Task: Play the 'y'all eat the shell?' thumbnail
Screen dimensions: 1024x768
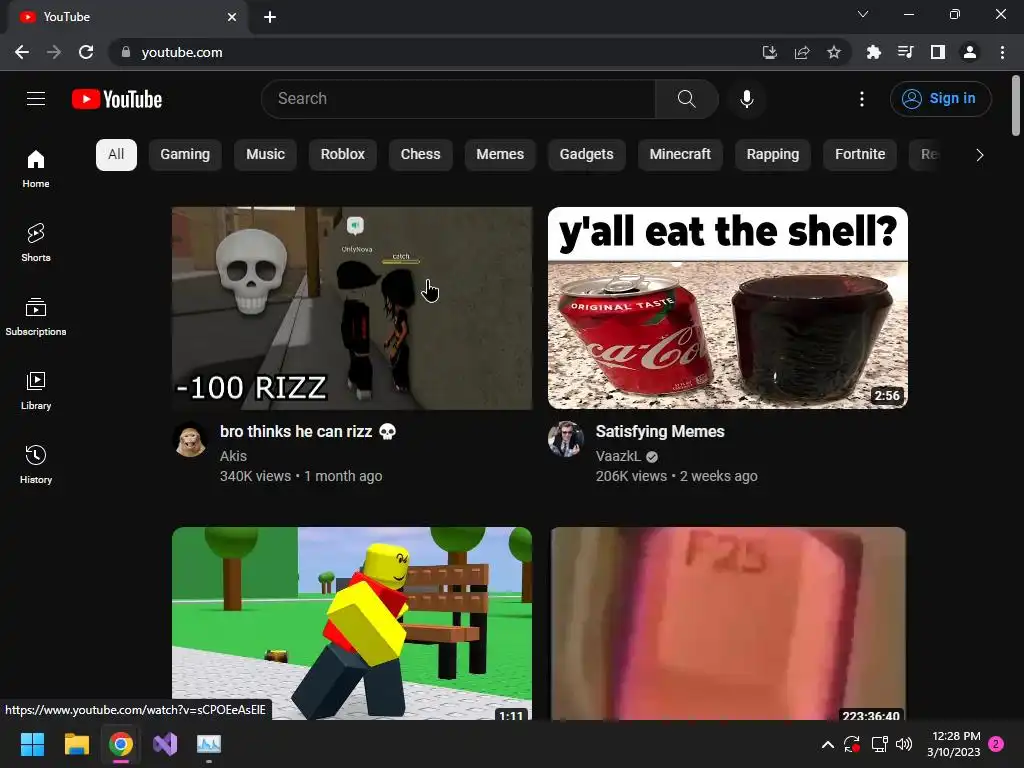Action: 728,308
